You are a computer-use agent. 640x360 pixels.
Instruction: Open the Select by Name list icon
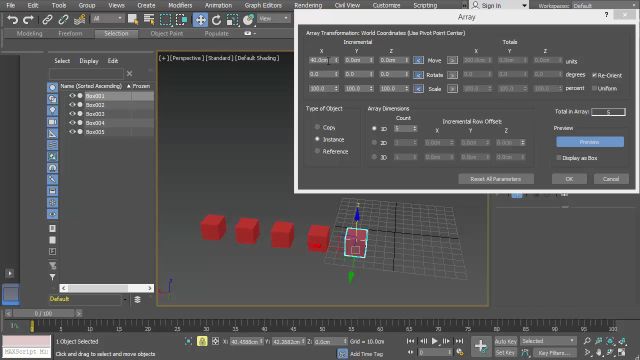tap(149, 19)
